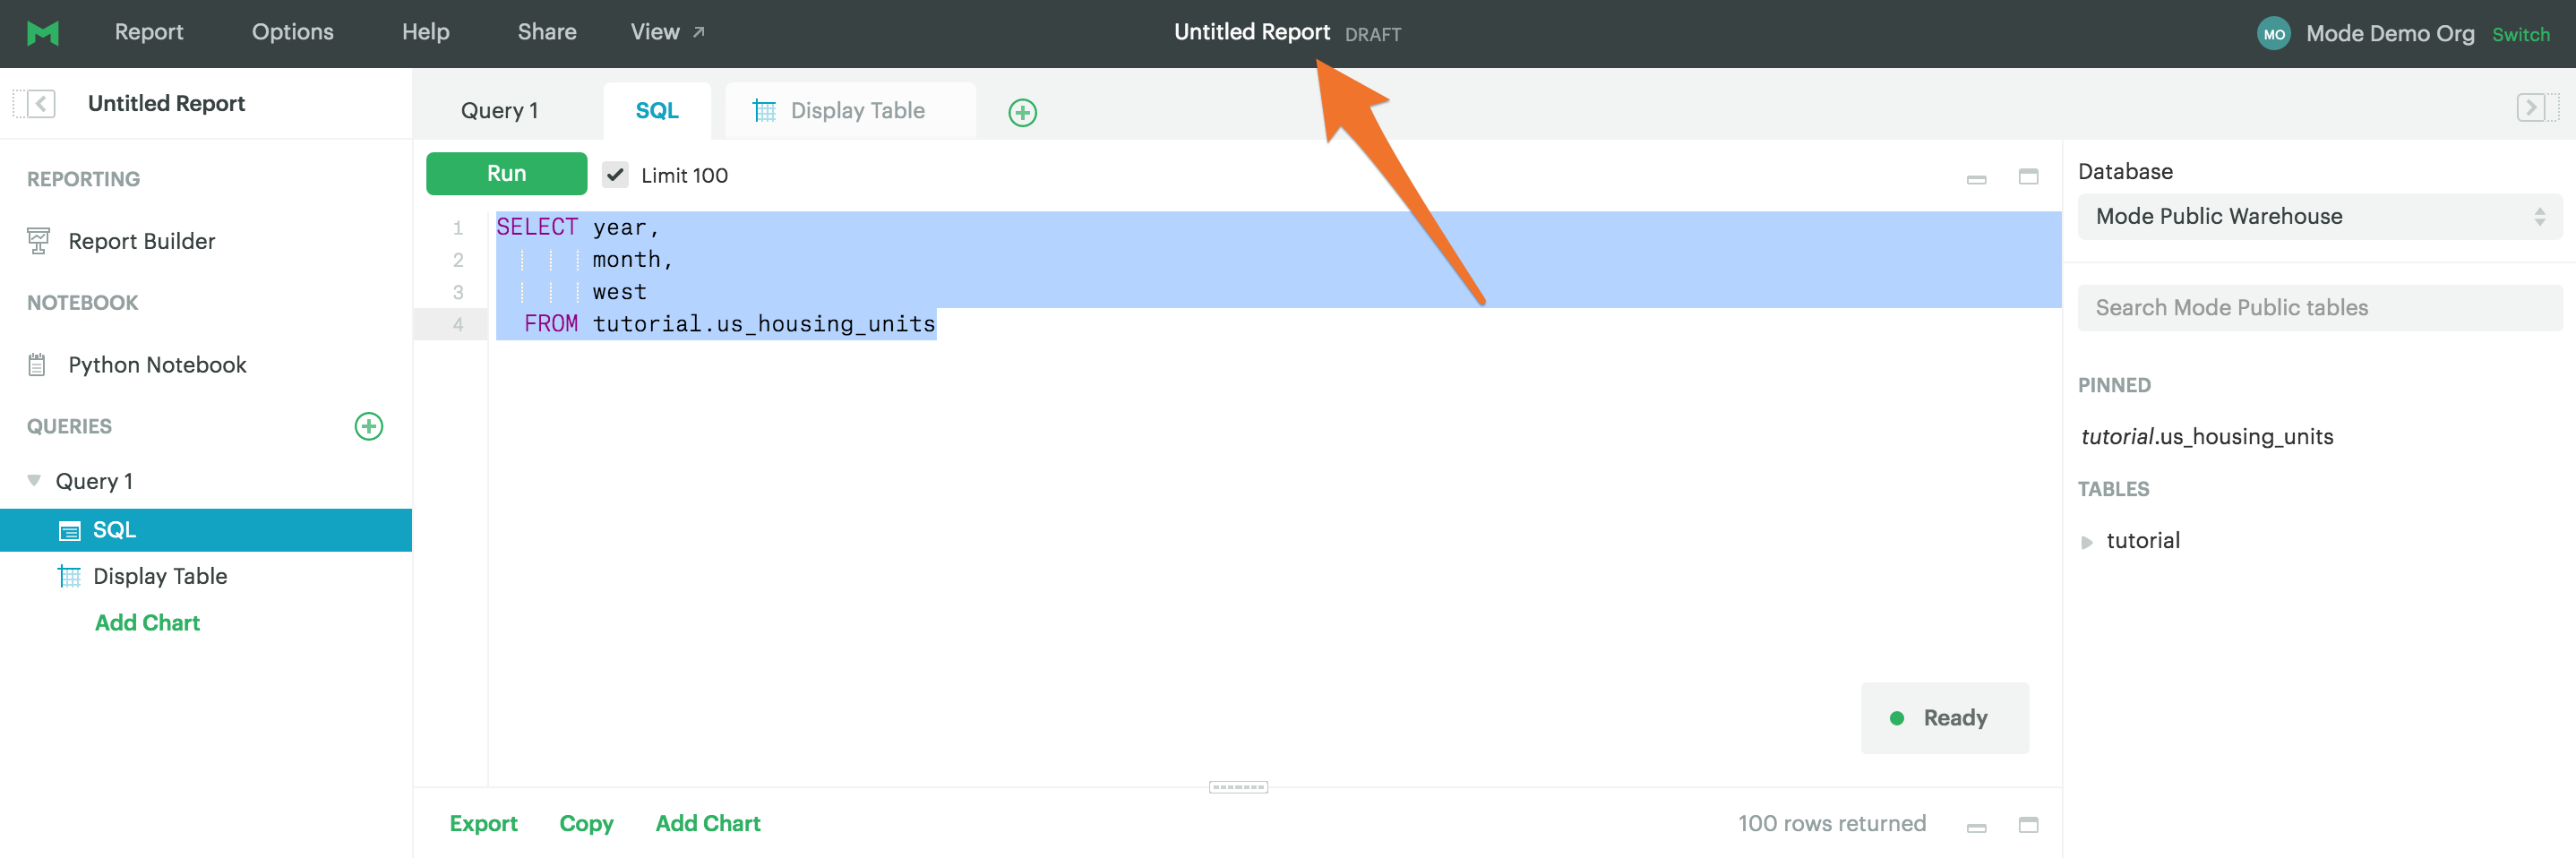
Task: Click Switch organization link
Action: pyautogui.click(x=2520, y=34)
